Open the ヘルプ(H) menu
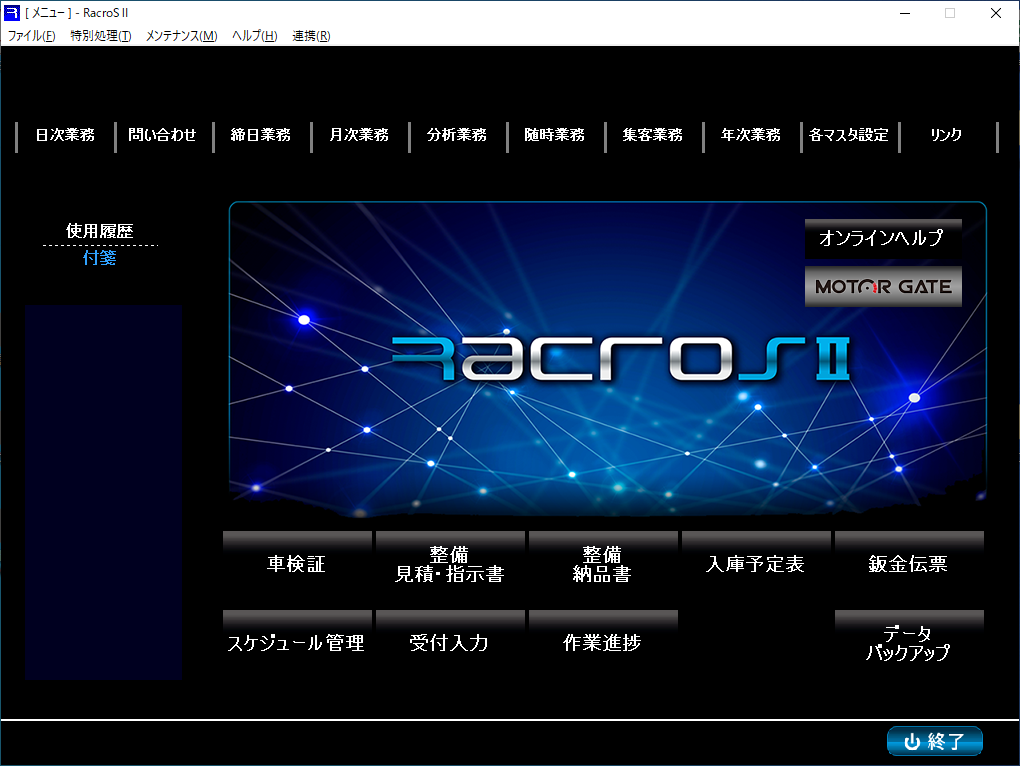 255,36
